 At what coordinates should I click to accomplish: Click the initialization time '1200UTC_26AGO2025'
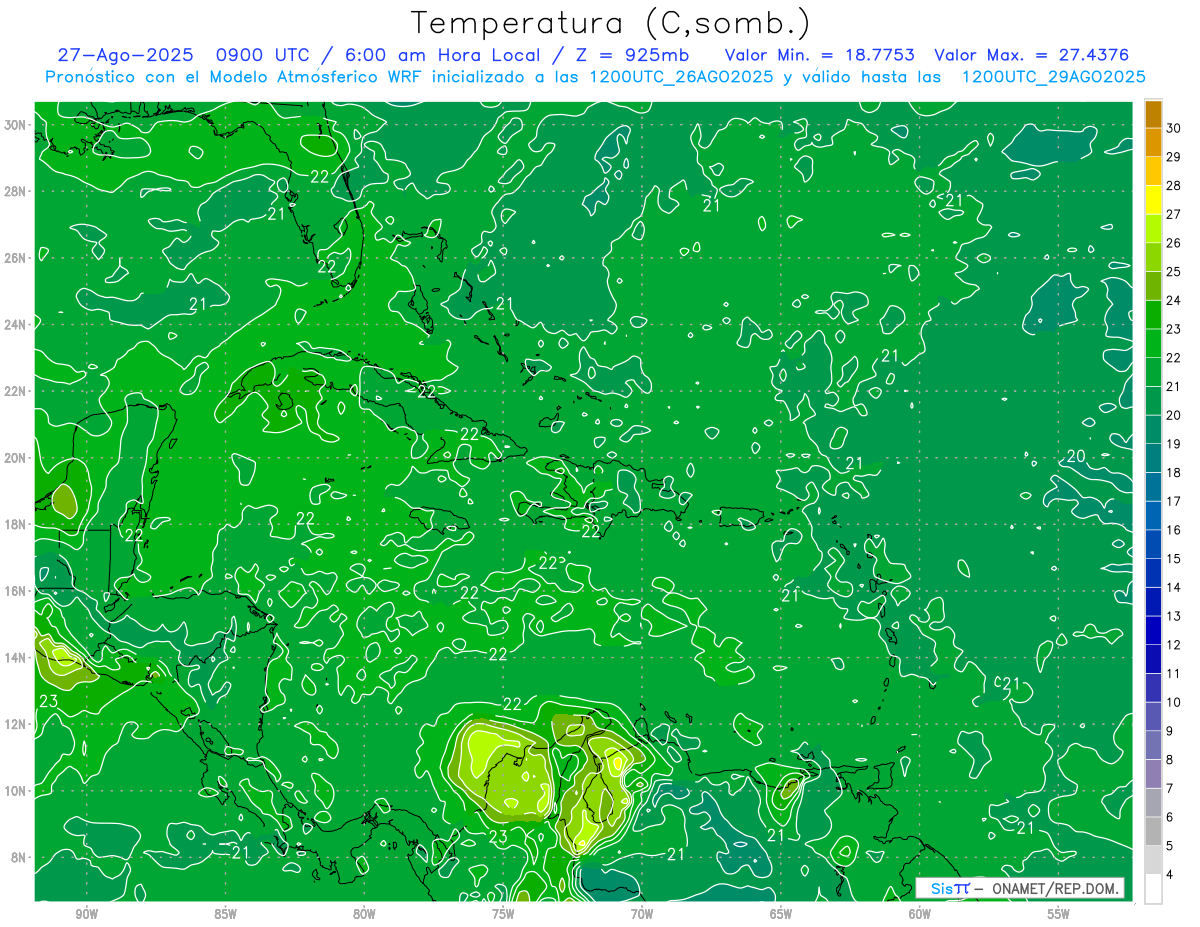click(x=682, y=77)
